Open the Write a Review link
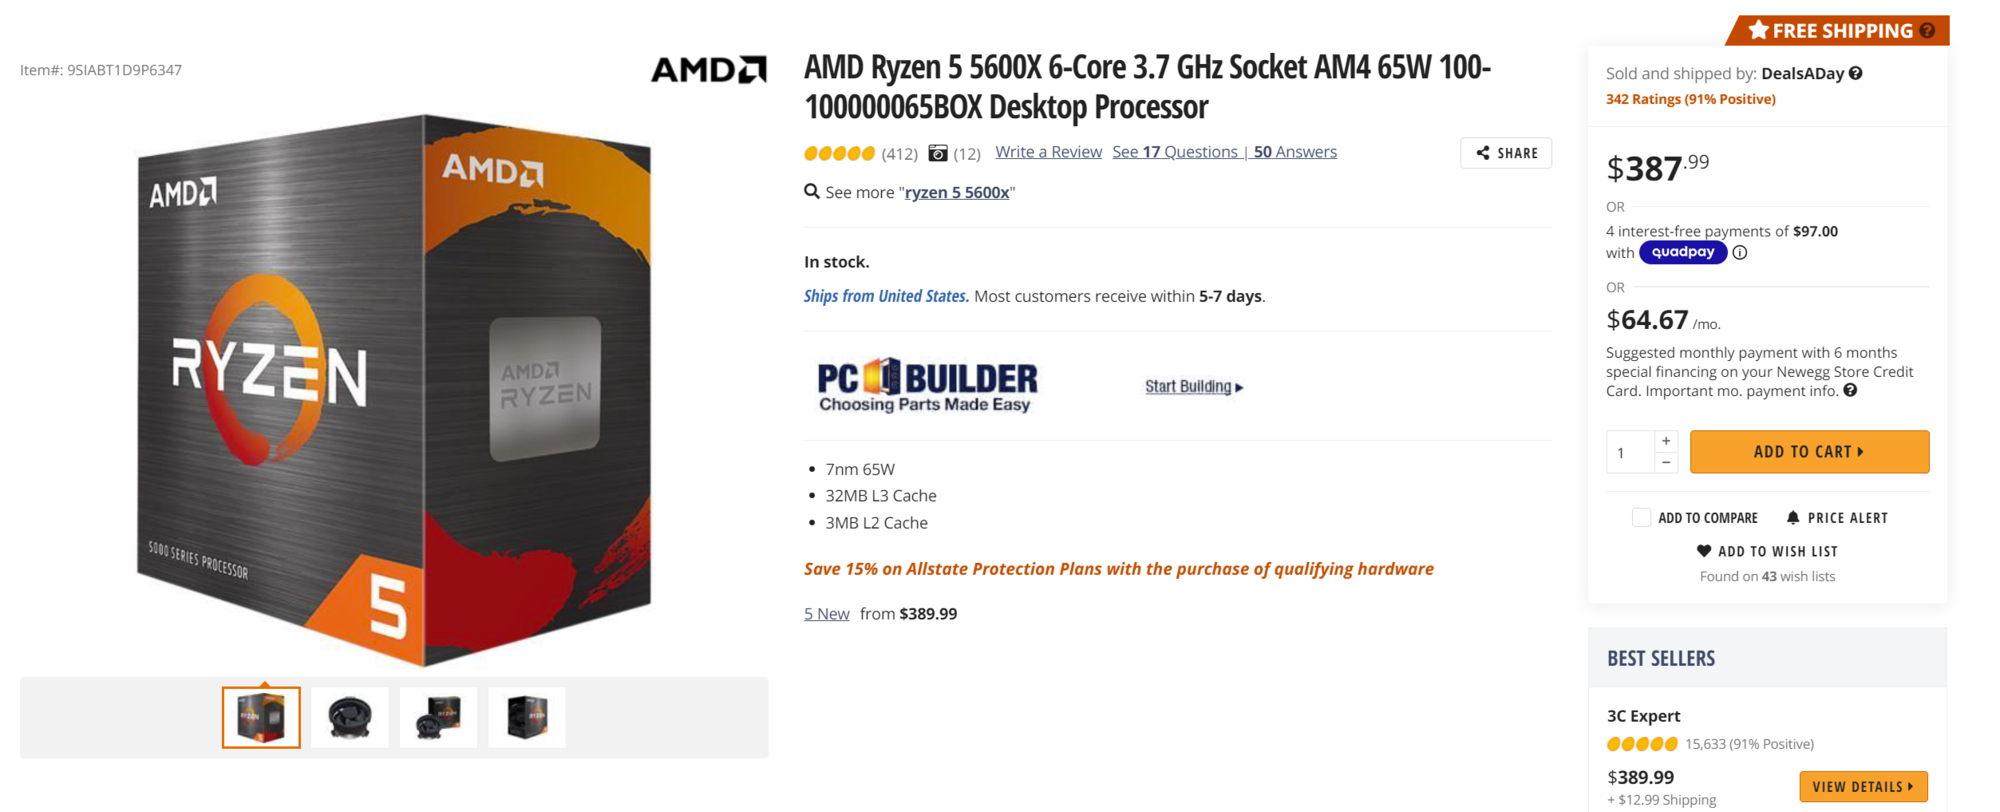 point(1048,152)
